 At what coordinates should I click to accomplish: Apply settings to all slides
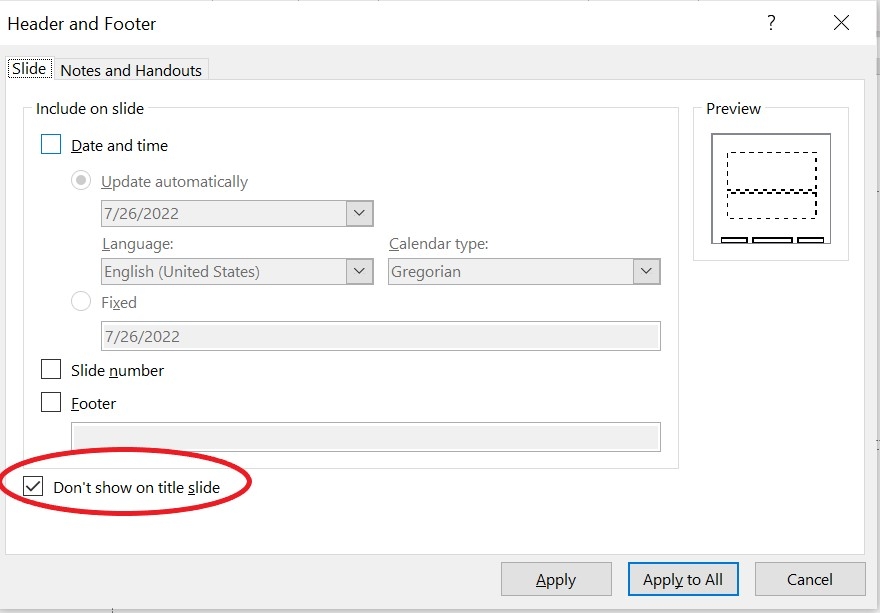pos(683,579)
